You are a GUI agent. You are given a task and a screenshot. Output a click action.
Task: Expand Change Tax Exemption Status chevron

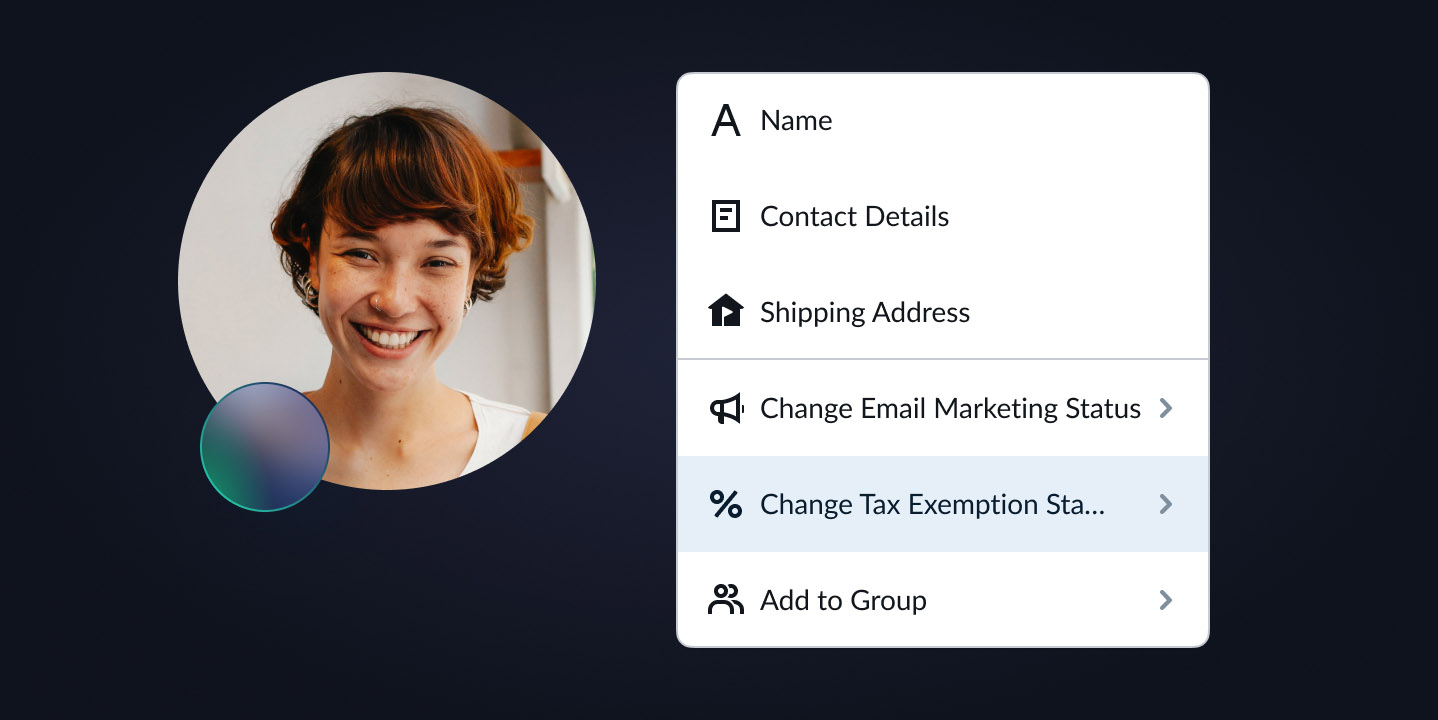point(1165,504)
